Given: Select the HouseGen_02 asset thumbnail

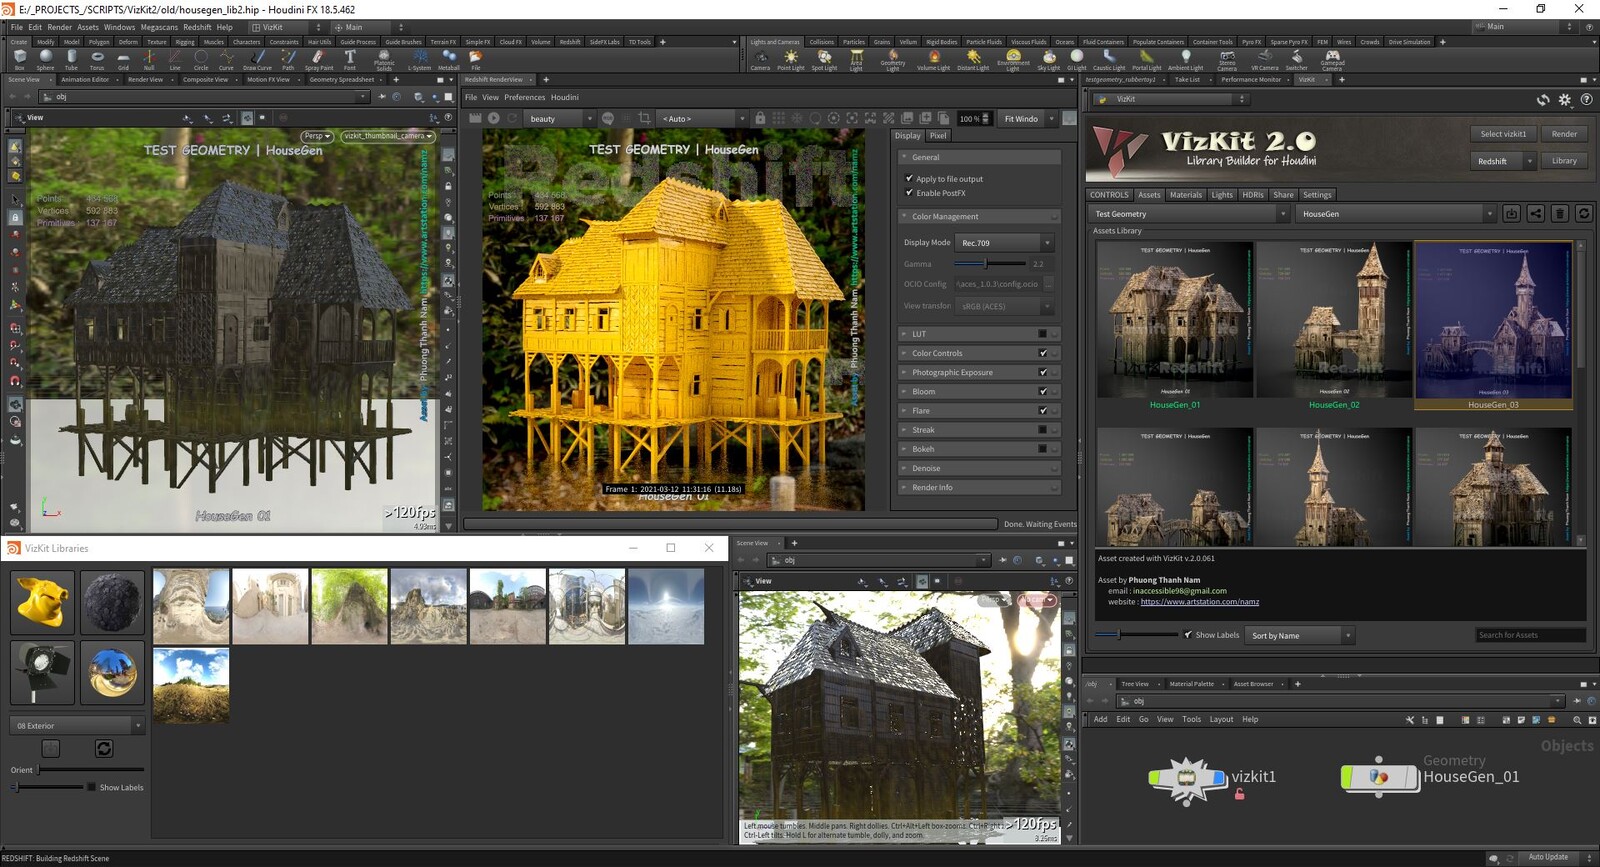Looking at the screenshot, I should point(1334,325).
